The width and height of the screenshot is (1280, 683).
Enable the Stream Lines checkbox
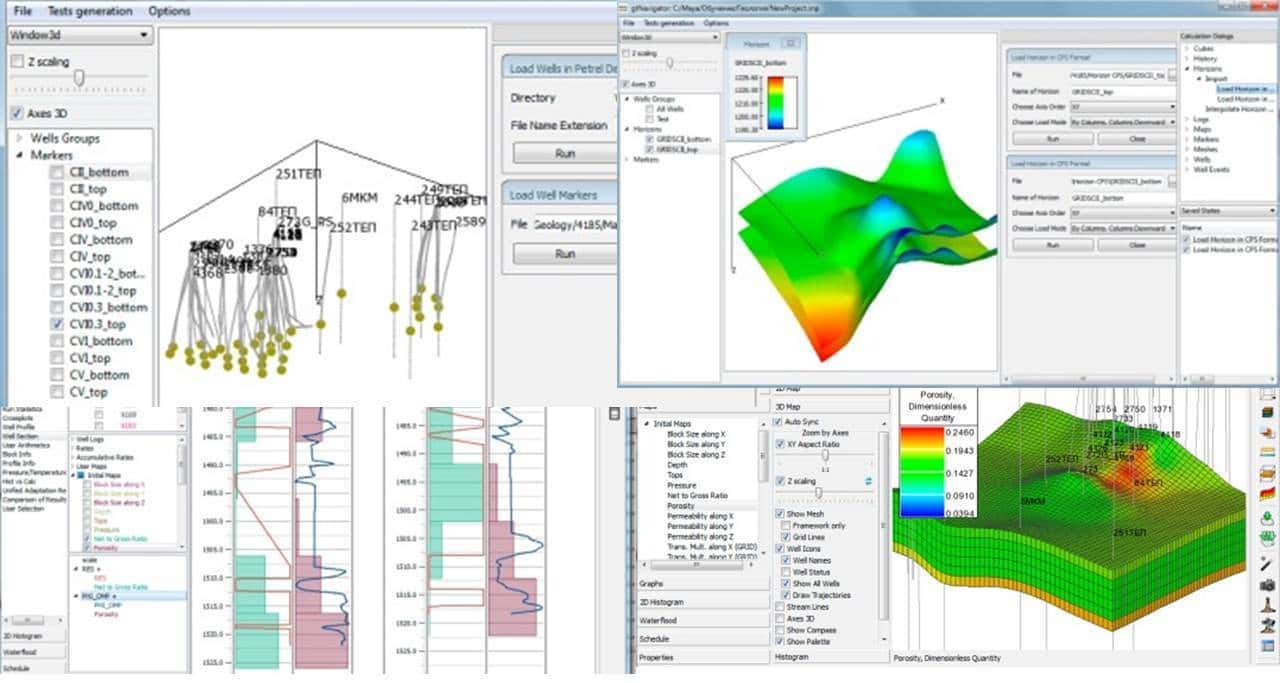[780, 607]
